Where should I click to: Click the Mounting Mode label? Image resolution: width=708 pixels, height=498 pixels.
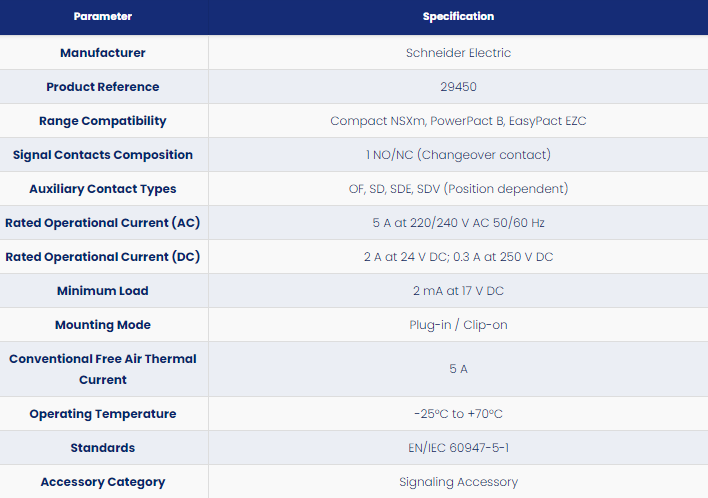point(102,325)
